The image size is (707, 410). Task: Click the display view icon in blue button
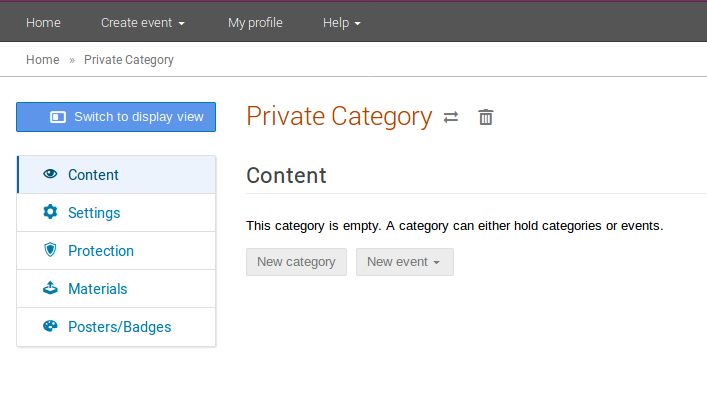58,117
